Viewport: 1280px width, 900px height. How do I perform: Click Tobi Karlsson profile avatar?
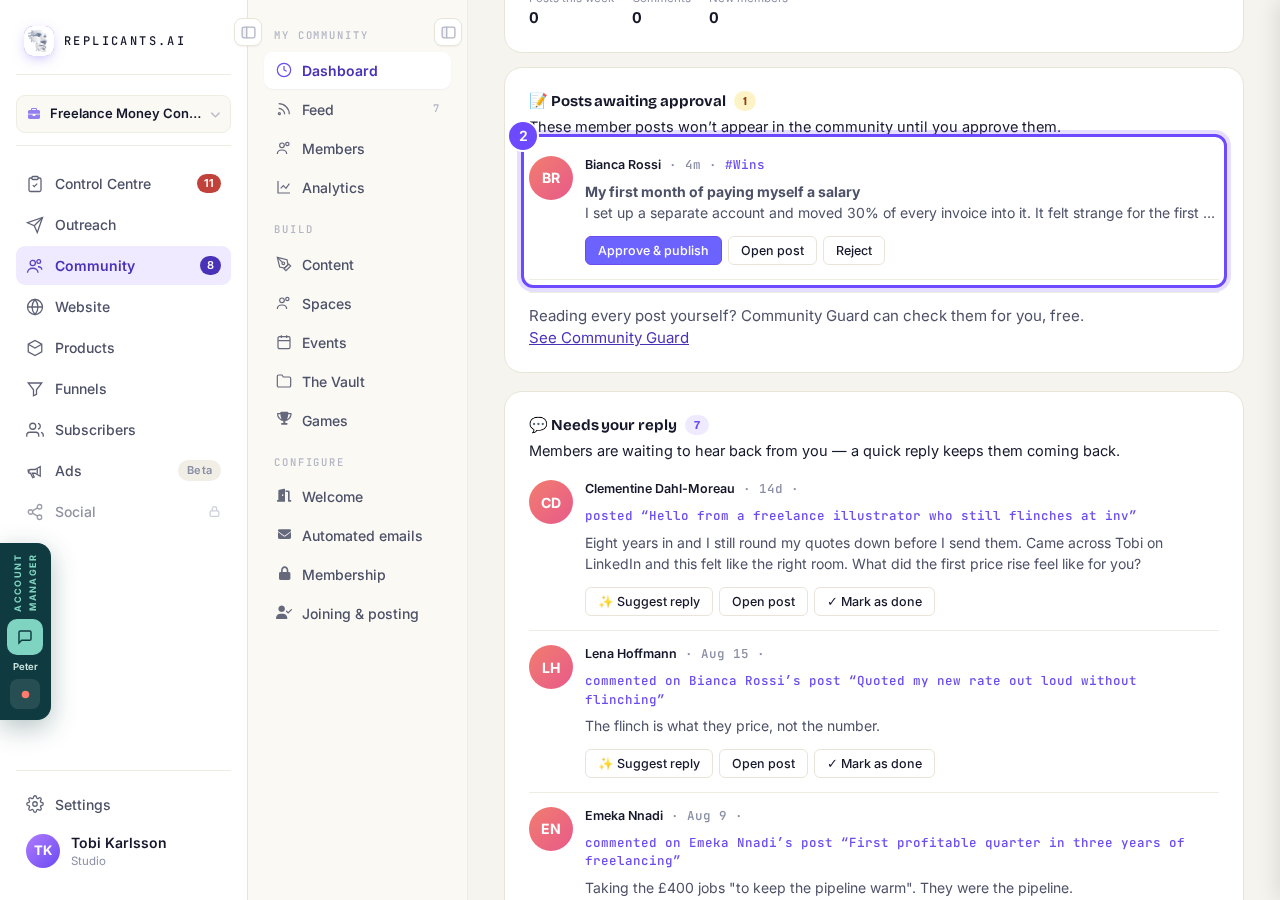(43, 851)
